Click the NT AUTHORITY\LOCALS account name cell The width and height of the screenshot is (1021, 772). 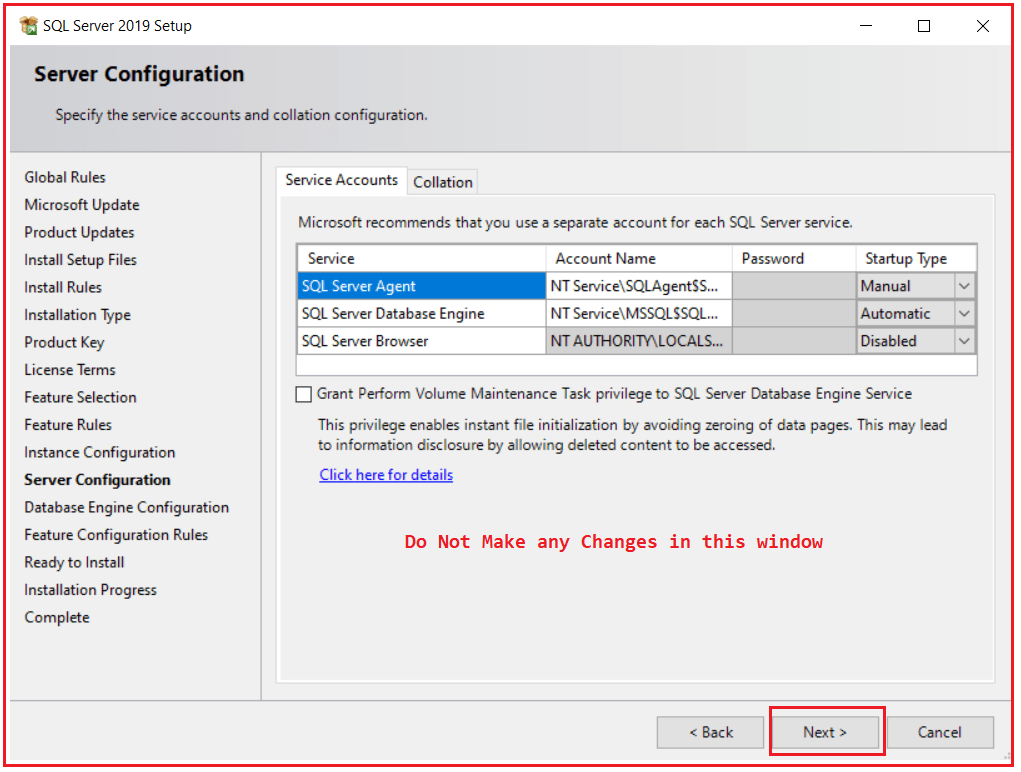pos(639,341)
